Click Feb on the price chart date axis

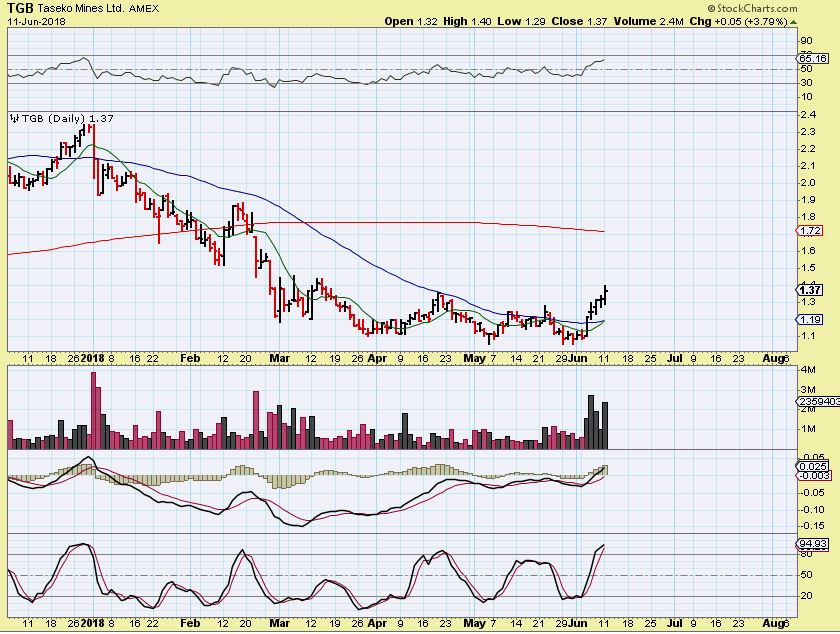[x=190, y=359]
